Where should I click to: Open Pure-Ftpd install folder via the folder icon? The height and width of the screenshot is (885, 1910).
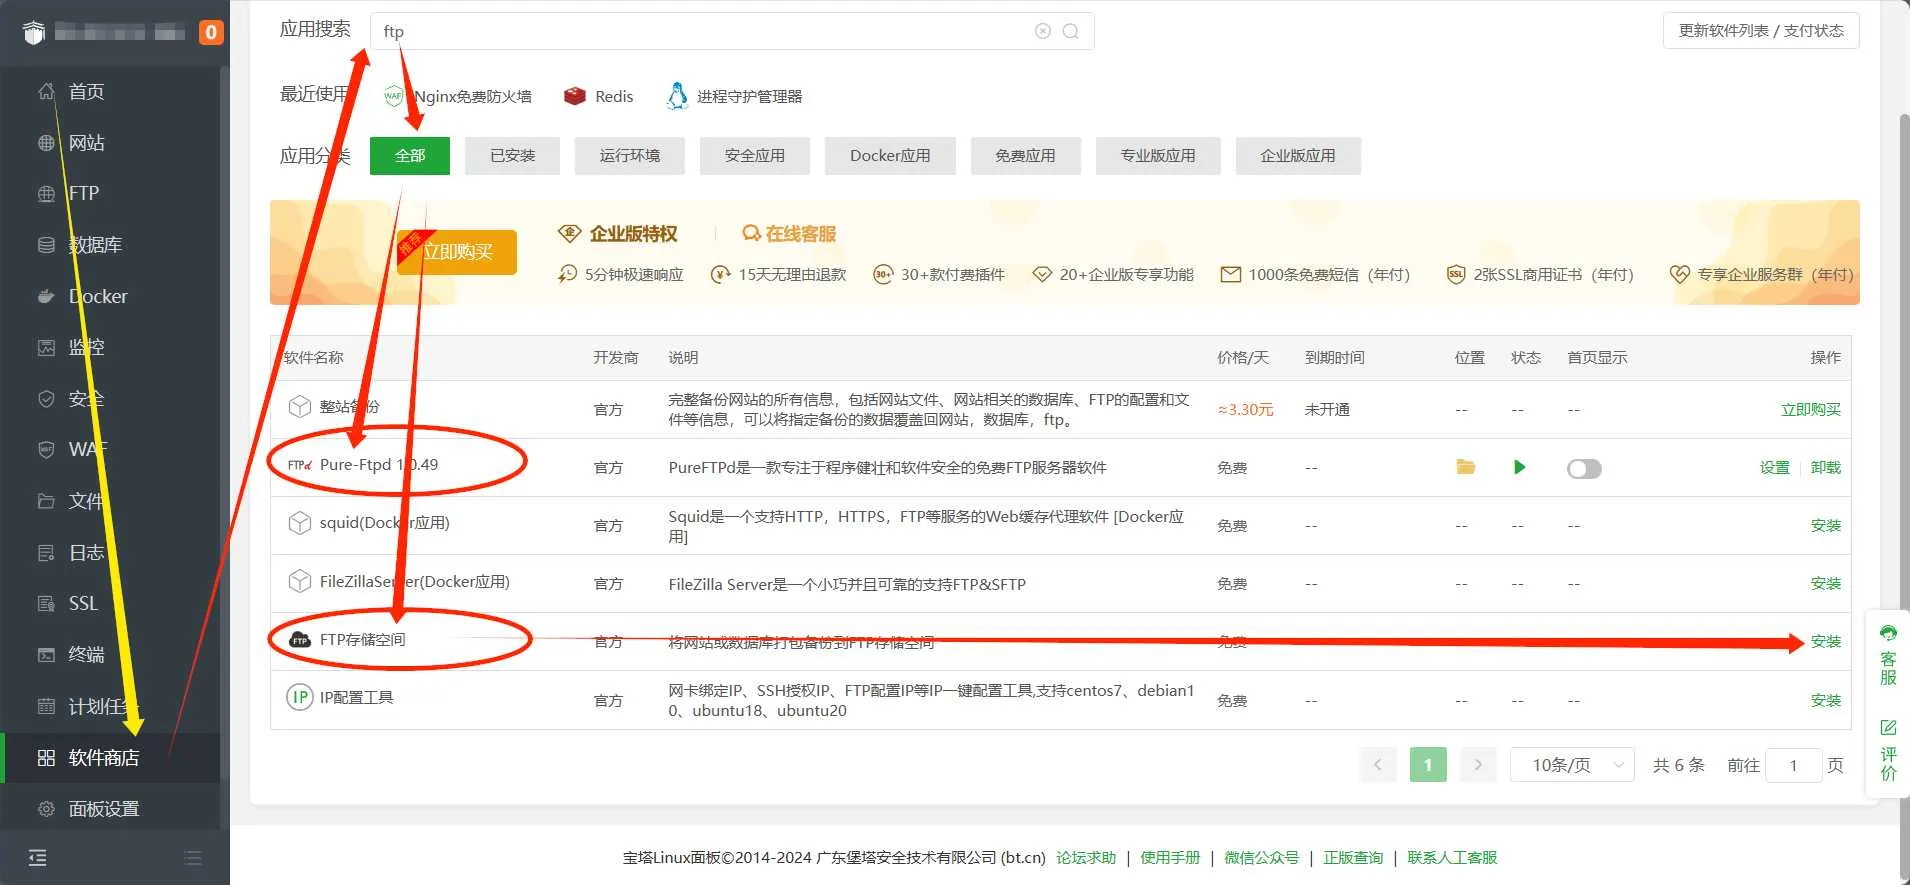1466,467
